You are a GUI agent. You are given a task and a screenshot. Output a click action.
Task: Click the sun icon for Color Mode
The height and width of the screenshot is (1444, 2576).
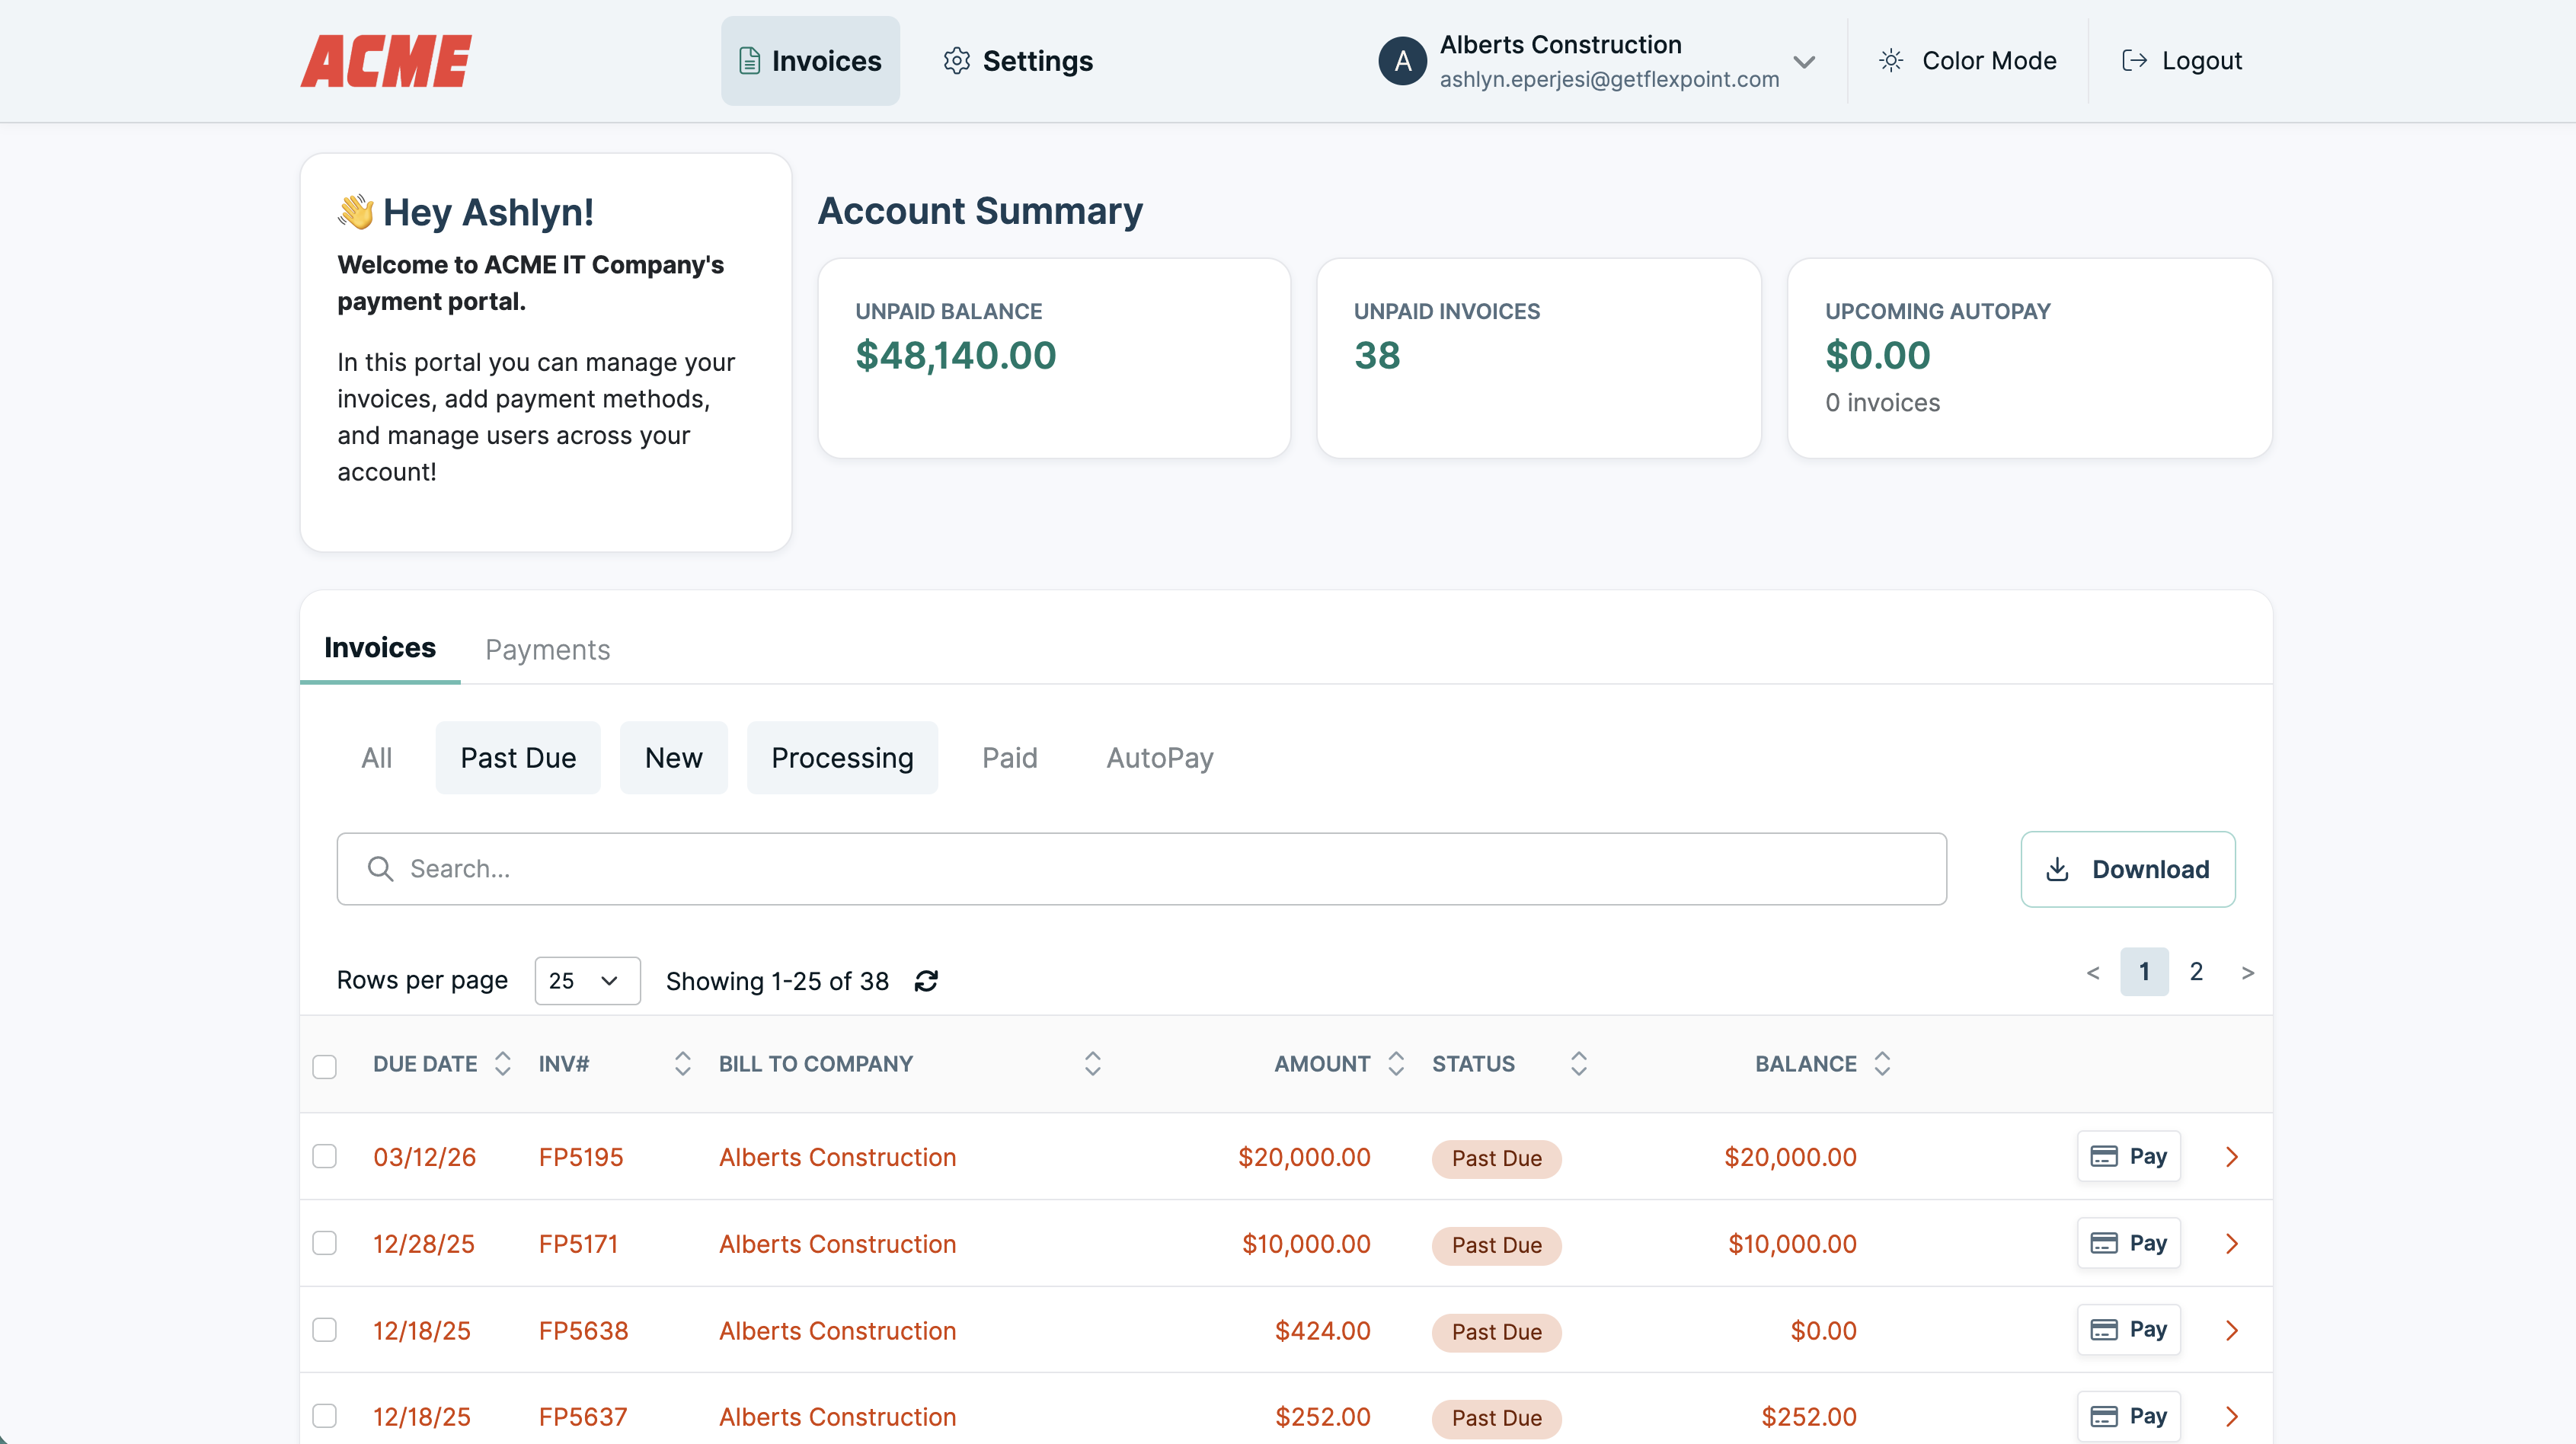pyautogui.click(x=1890, y=61)
